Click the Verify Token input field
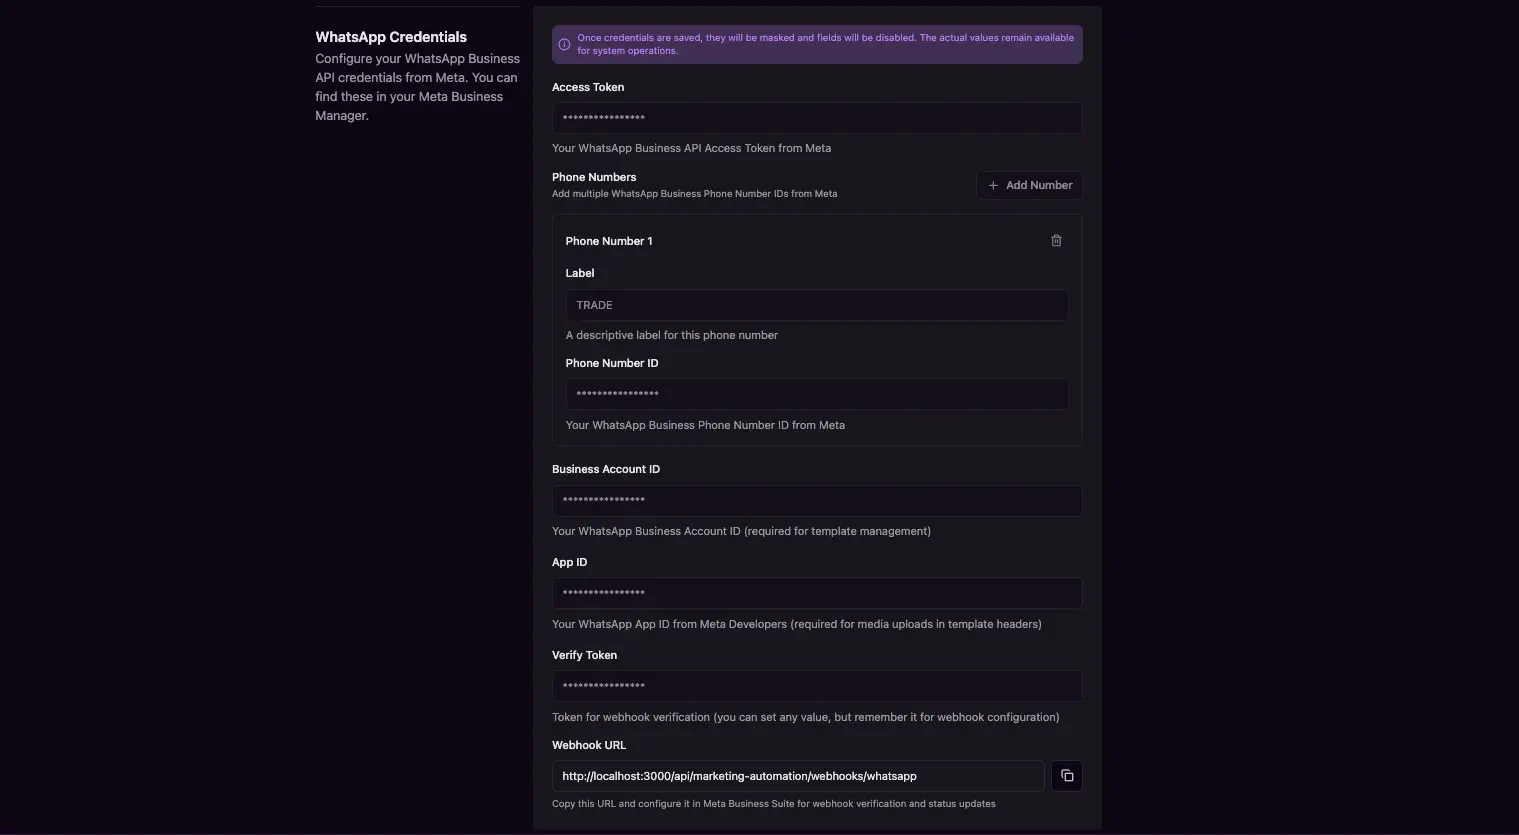This screenshot has width=1519, height=835. coord(816,686)
